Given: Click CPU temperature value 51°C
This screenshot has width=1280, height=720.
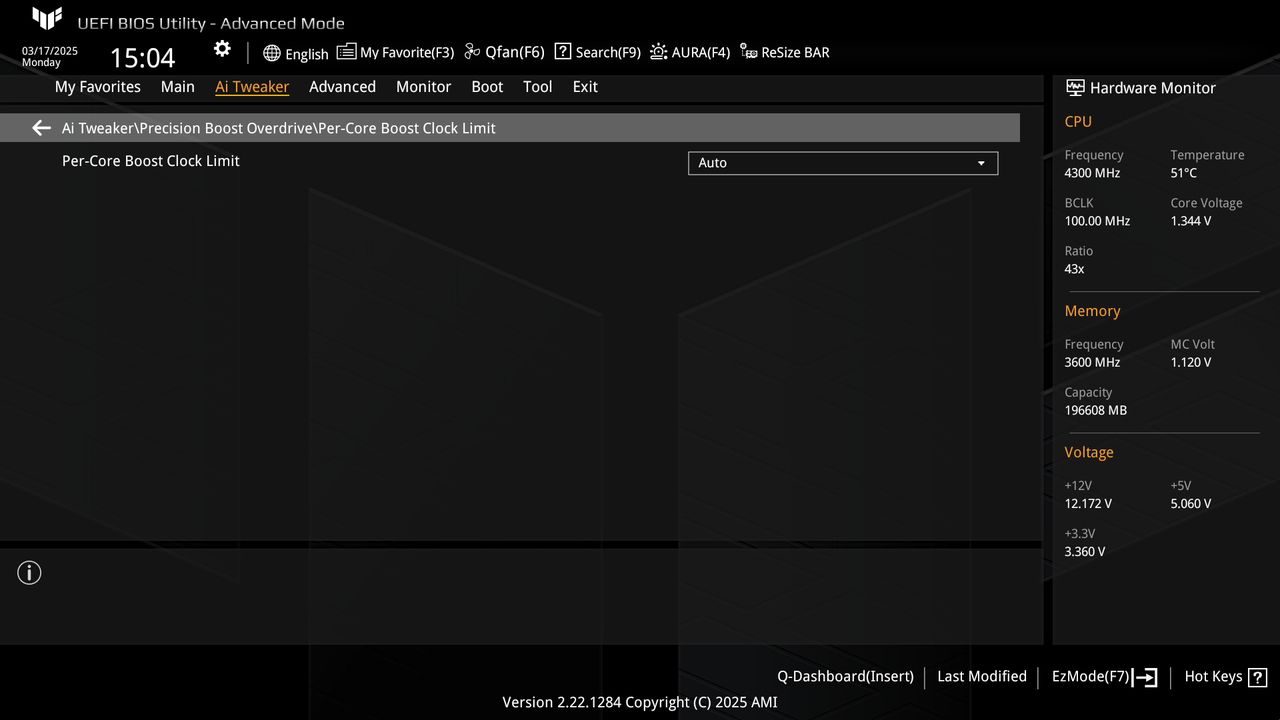Looking at the screenshot, I should [1184, 173].
